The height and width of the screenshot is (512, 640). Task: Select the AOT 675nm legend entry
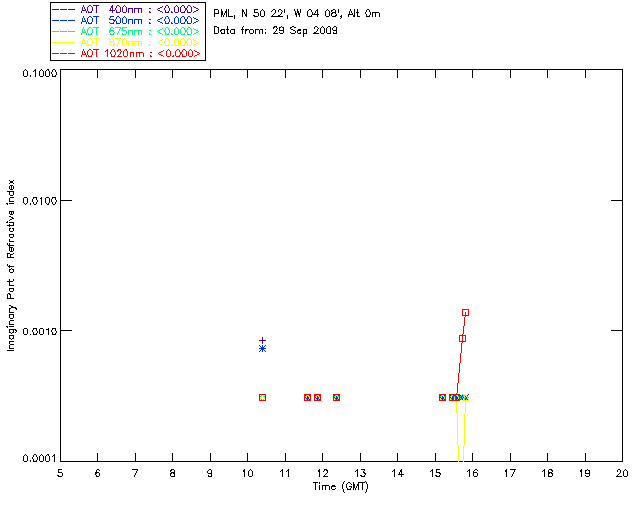point(126,31)
